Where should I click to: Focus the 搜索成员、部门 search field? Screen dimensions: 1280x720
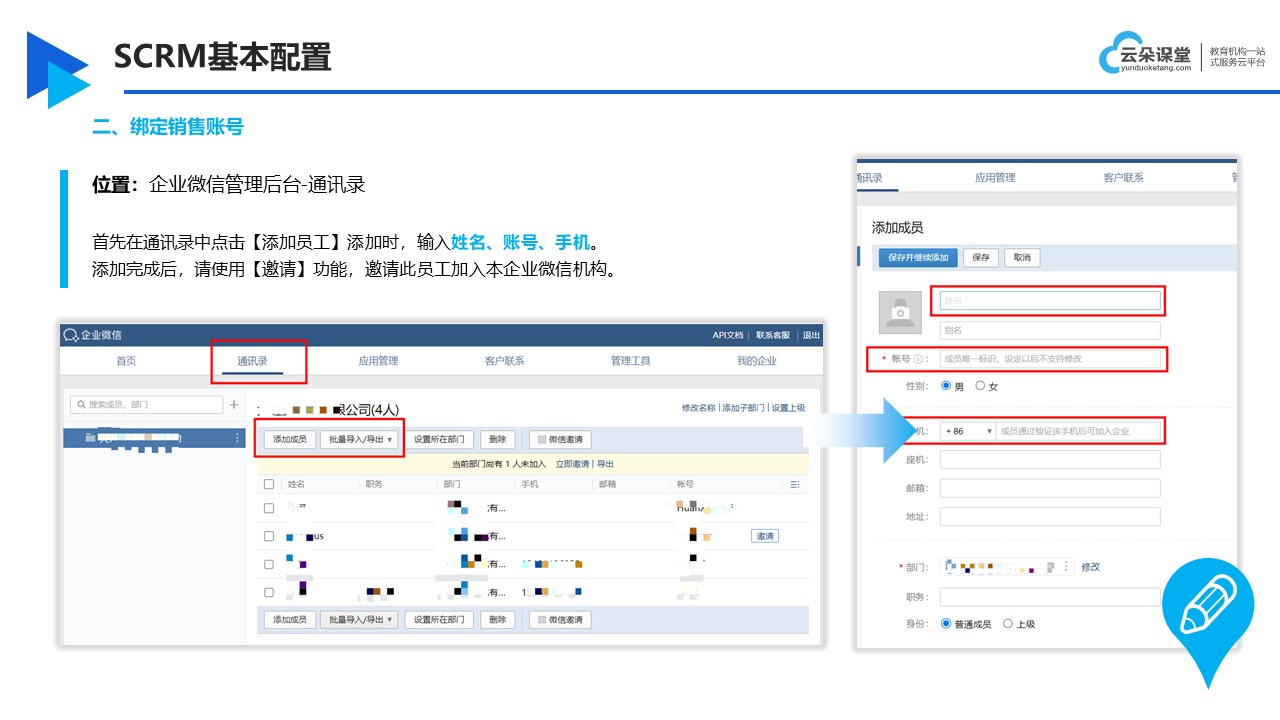[146, 405]
